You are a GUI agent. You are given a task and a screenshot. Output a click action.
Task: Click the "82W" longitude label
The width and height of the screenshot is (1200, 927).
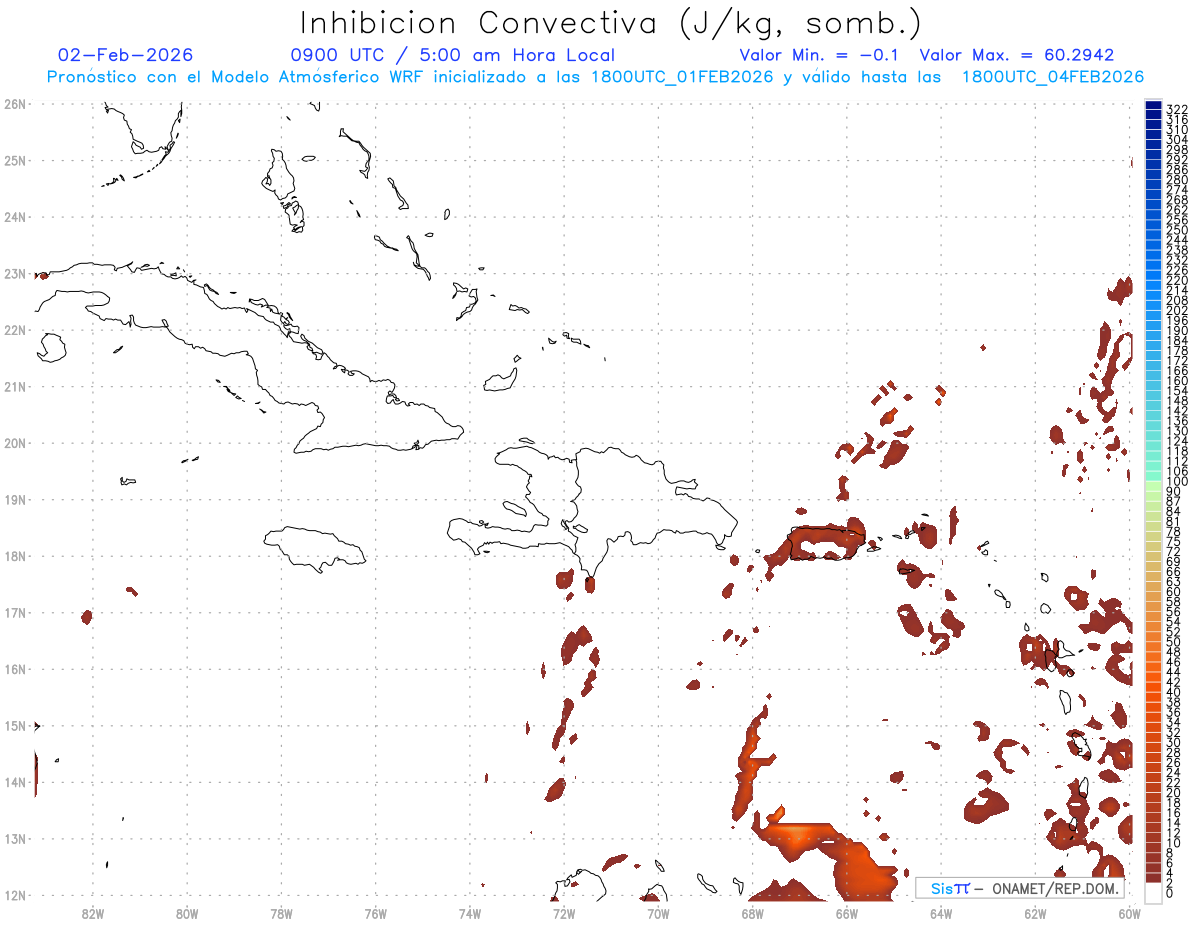click(92, 912)
